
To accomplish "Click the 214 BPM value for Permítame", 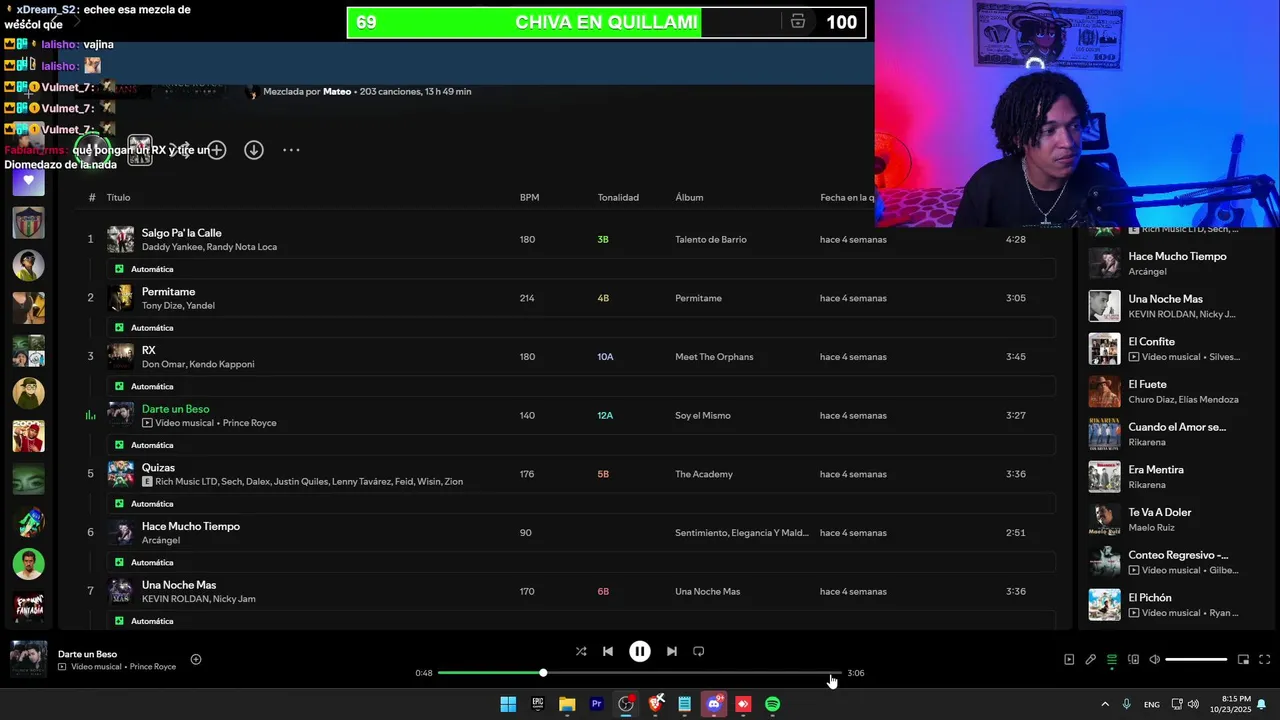I will pos(527,298).
